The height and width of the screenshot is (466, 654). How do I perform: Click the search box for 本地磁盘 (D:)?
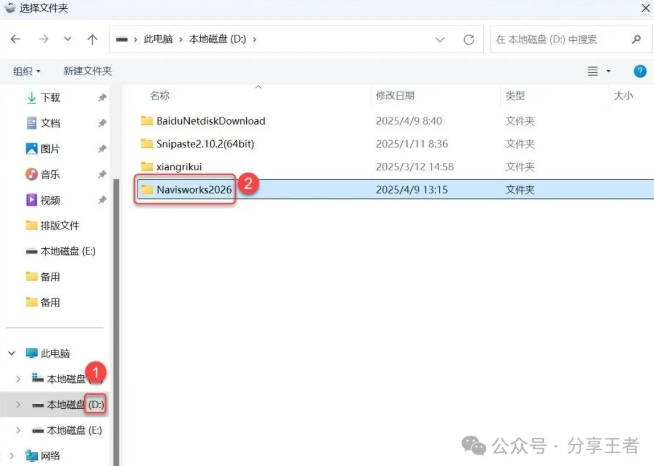click(571, 39)
